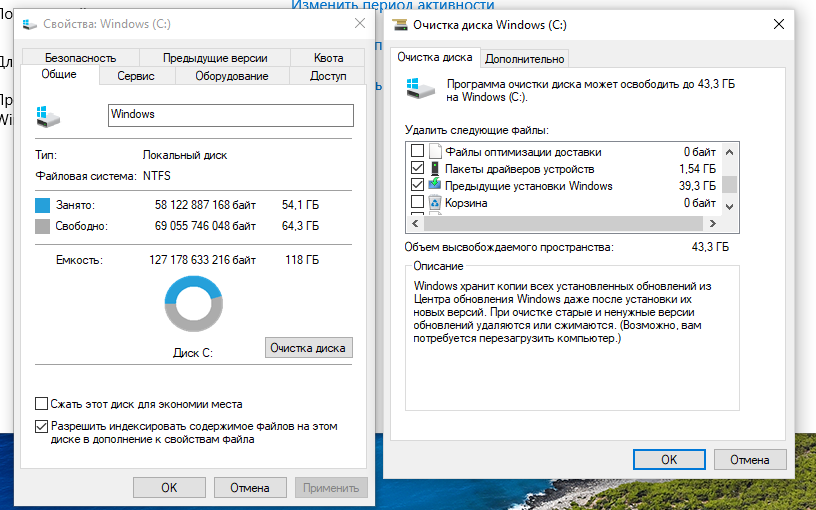Click the file list scroll down arrow
Viewport: 816px width, 510px height.
click(730, 207)
